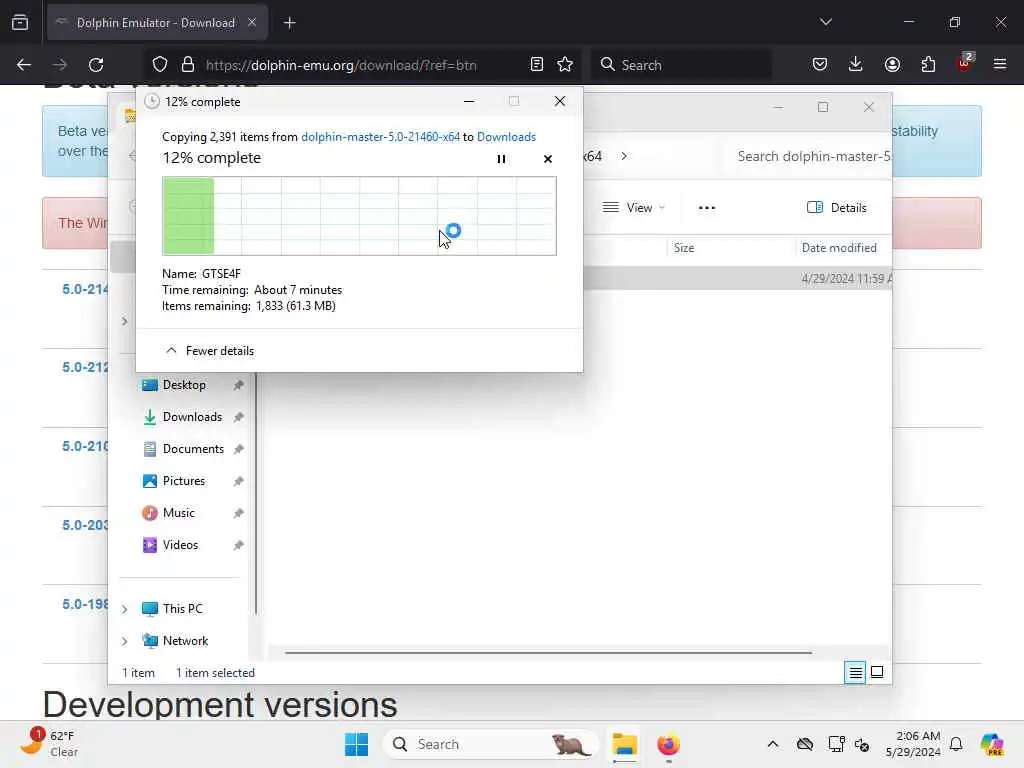
Task: Select Network in navigation pane
Action: (x=185, y=641)
